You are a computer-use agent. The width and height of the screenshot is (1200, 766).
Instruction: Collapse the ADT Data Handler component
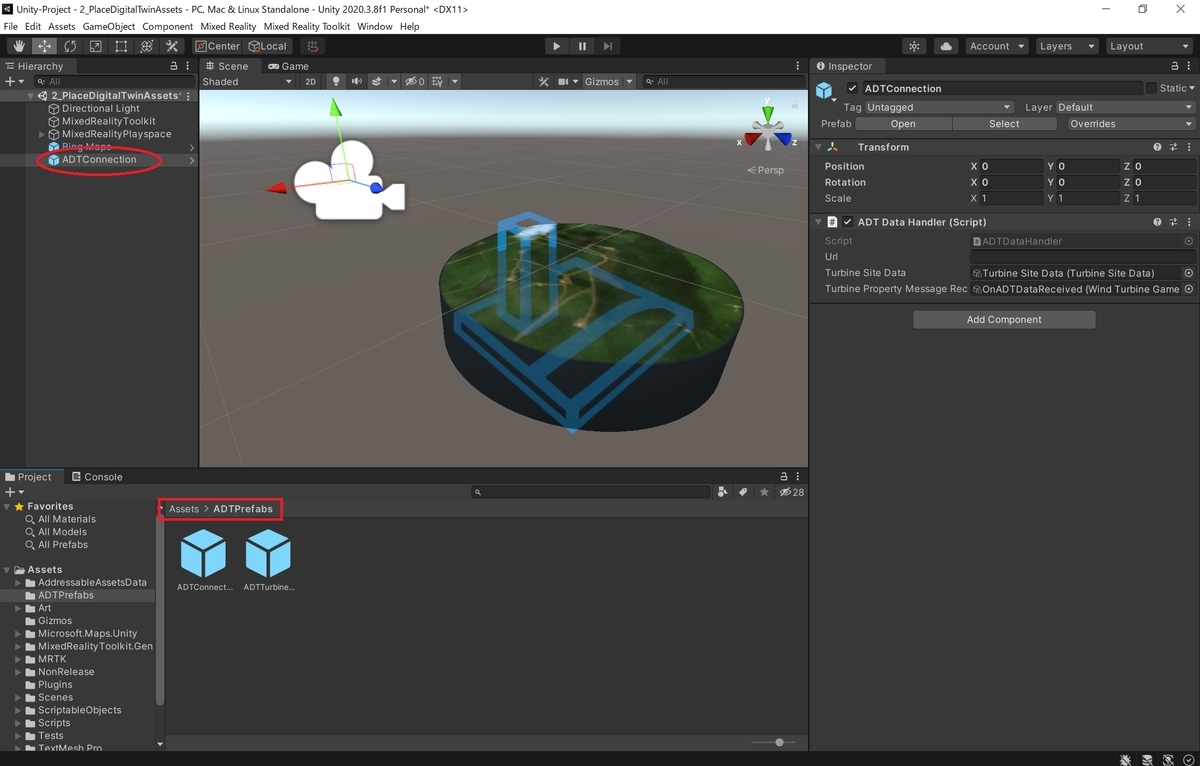(x=818, y=222)
